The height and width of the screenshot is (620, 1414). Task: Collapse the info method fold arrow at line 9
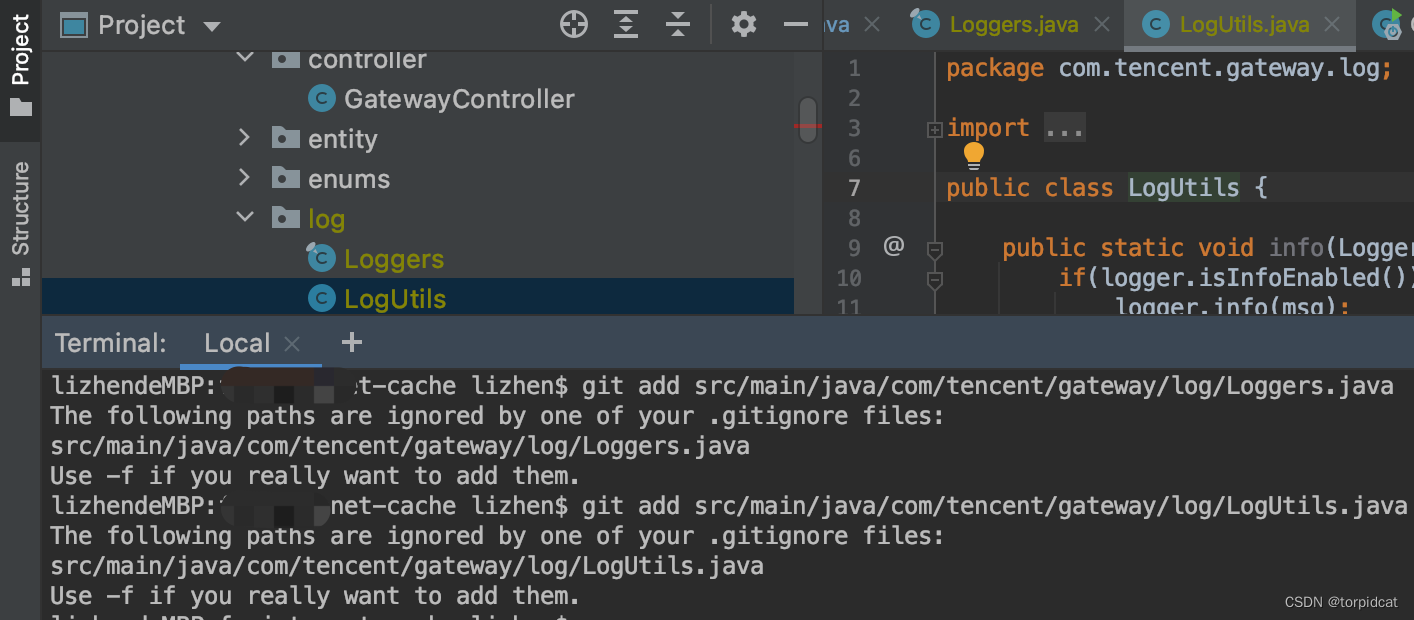coord(933,252)
